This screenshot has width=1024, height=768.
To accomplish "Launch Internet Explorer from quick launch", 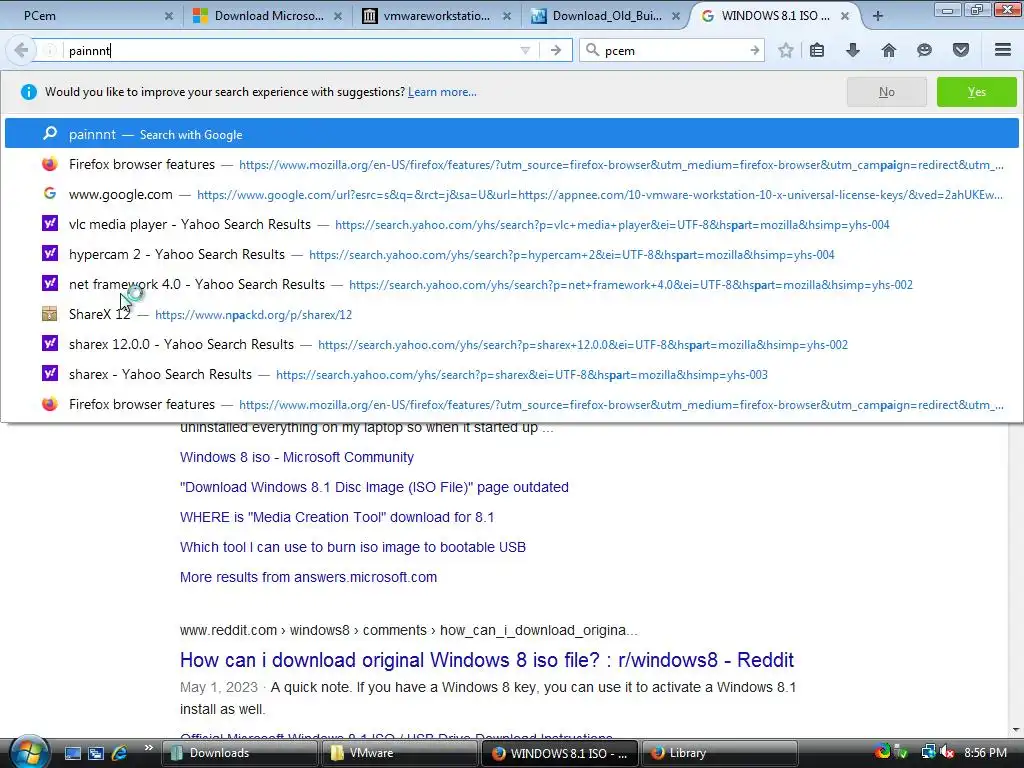I will 120,753.
